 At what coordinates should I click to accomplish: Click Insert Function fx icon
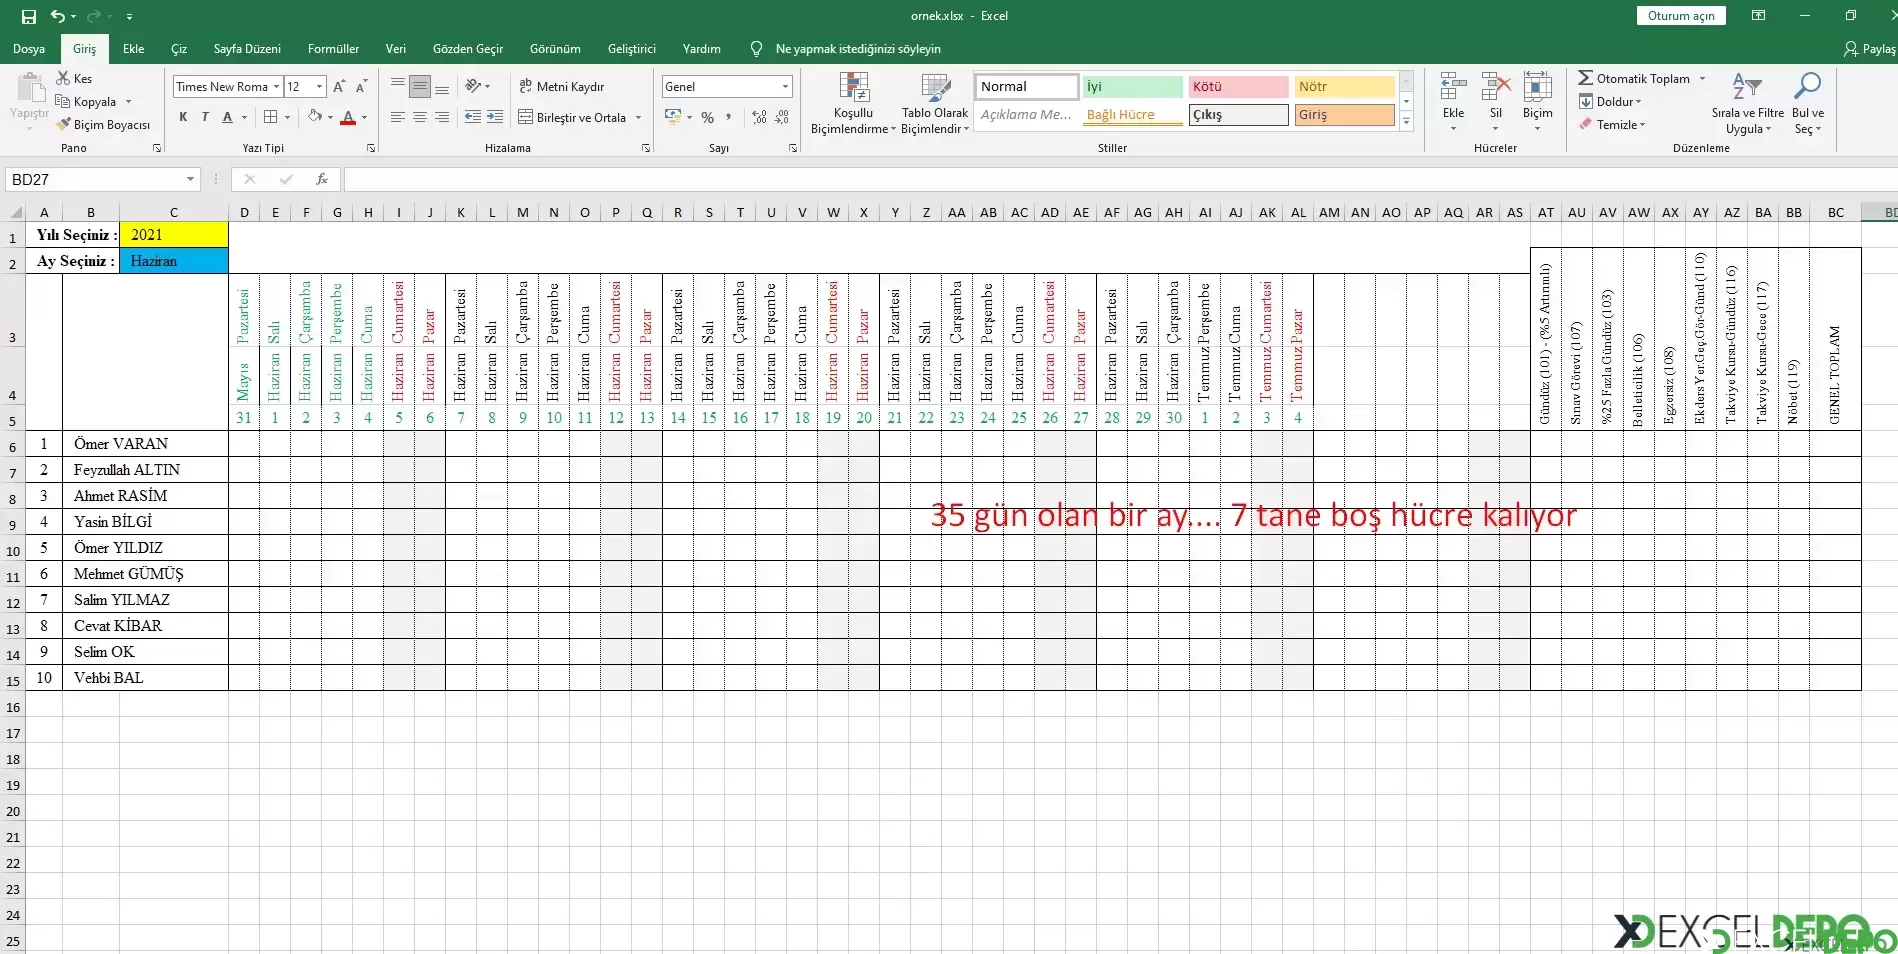pyautogui.click(x=322, y=179)
